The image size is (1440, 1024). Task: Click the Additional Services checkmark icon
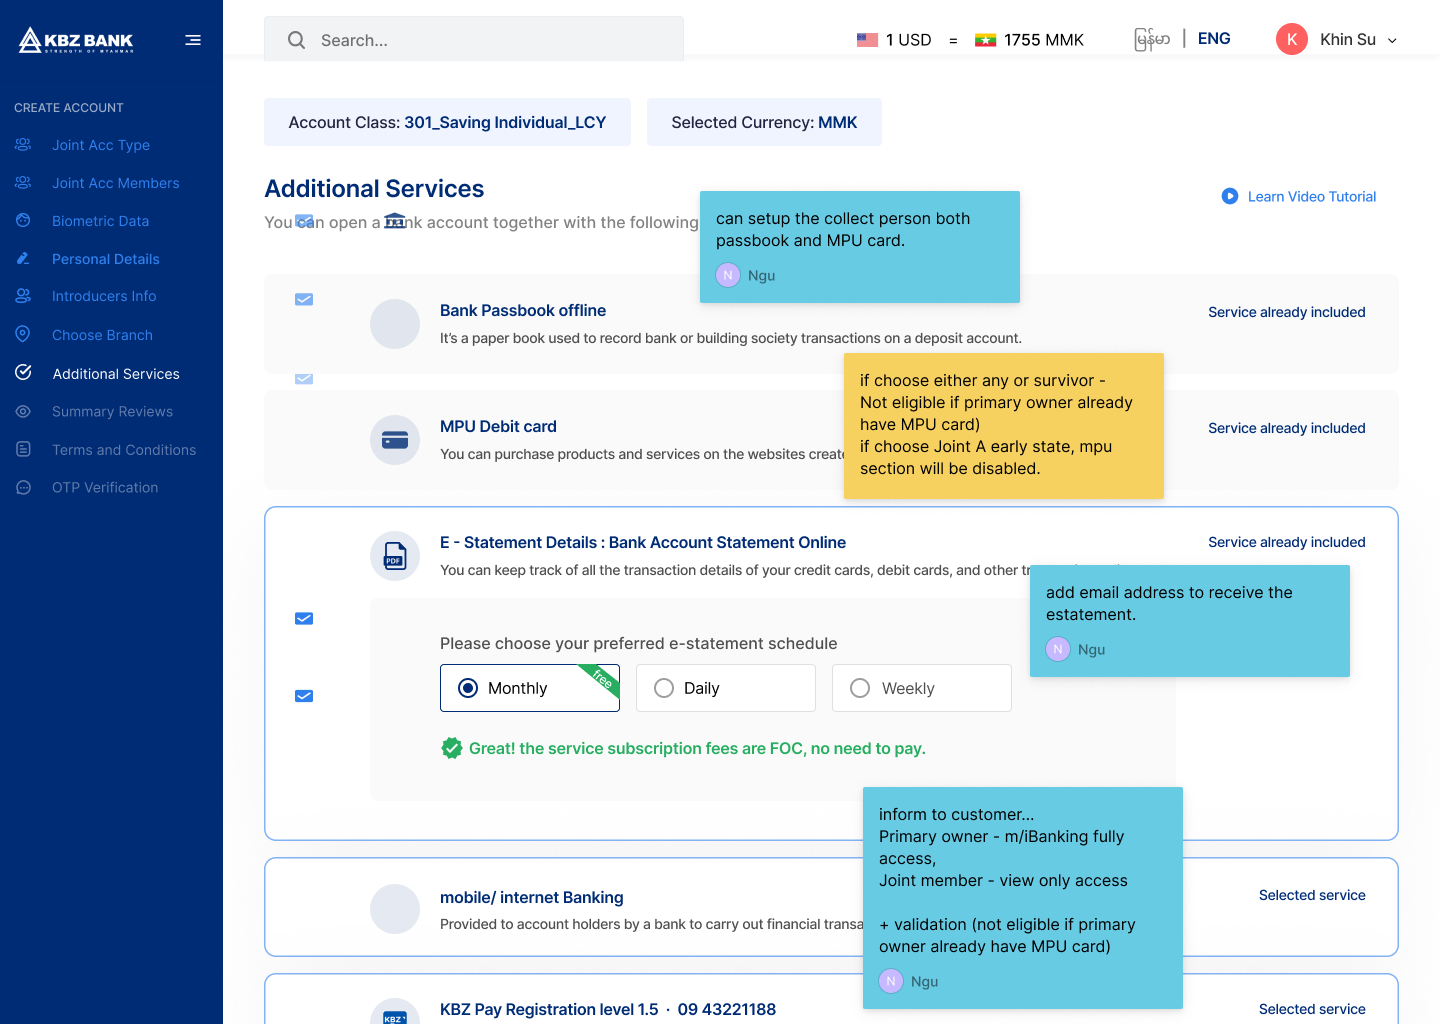[x=23, y=373]
